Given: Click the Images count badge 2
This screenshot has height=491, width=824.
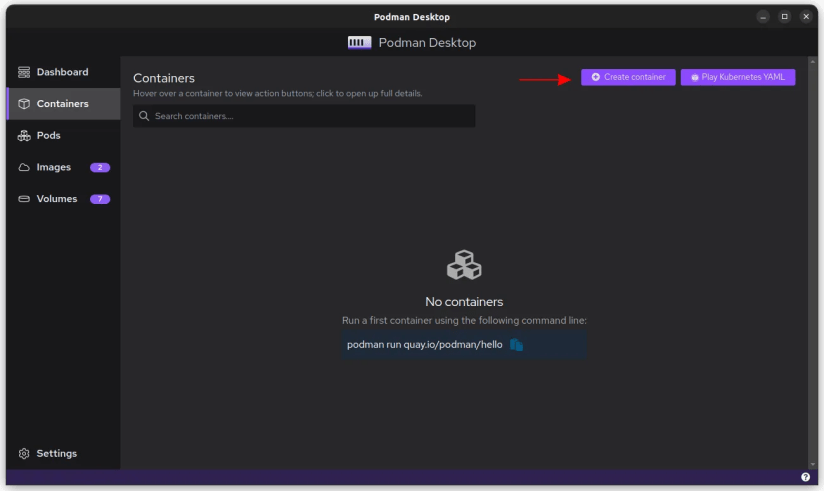Looking at the screenshot, I should [x=100, y=167].
